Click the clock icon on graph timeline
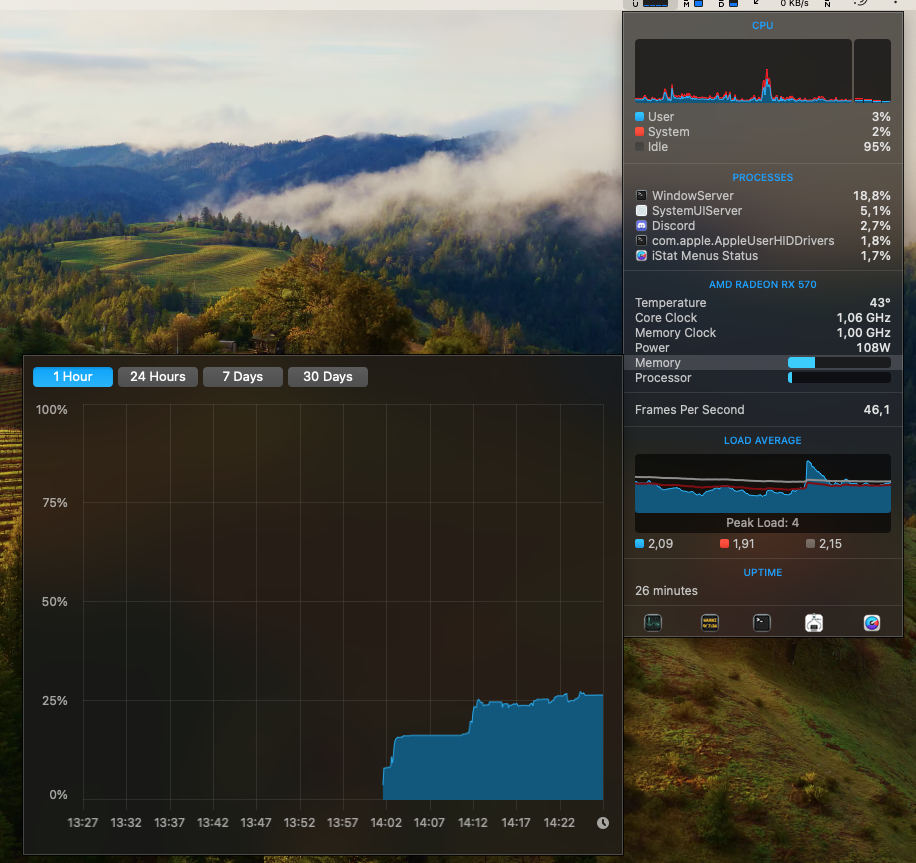The height and width of the screenshot is (863, 916). (602, 823)
